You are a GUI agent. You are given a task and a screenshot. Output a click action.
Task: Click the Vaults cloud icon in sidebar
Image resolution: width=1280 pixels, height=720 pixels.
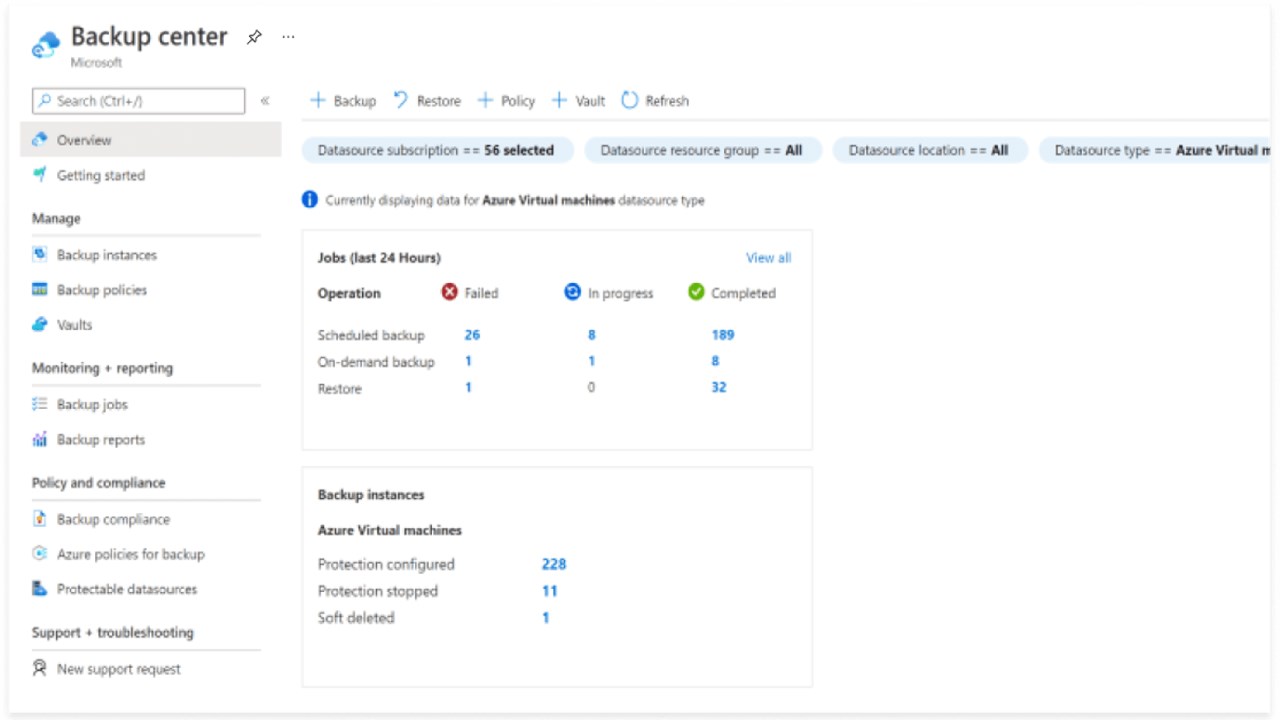click(40, 325)
